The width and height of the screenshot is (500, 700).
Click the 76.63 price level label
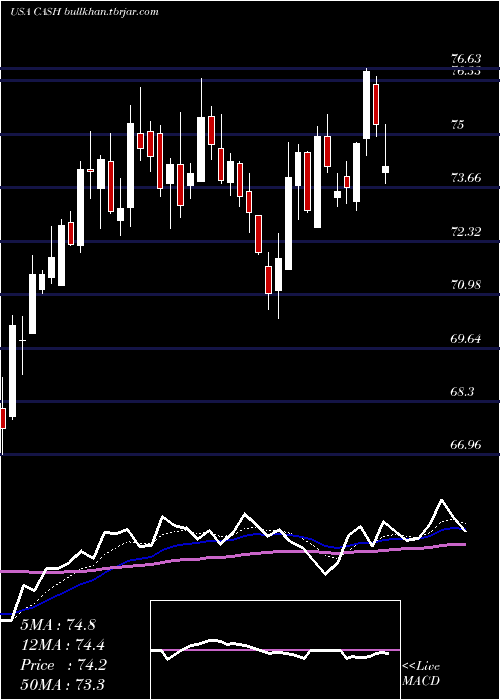point(466,58)
